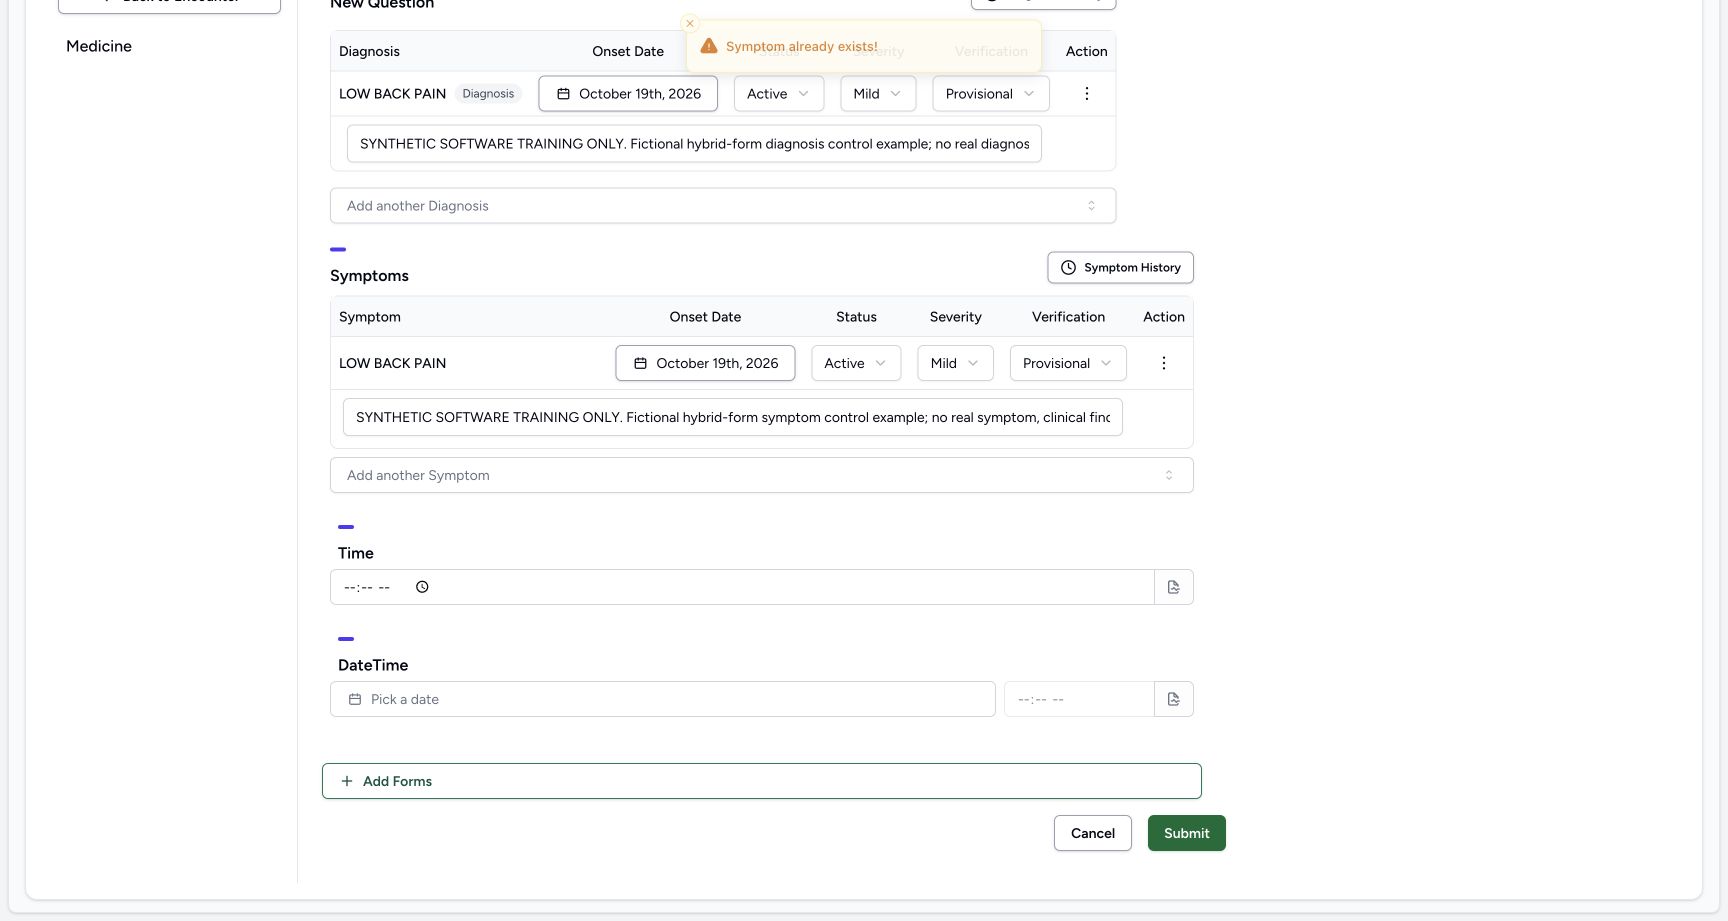Screen dimensions: 1728x921
Task: Click the Symptom column header
Action: (370, 317)
